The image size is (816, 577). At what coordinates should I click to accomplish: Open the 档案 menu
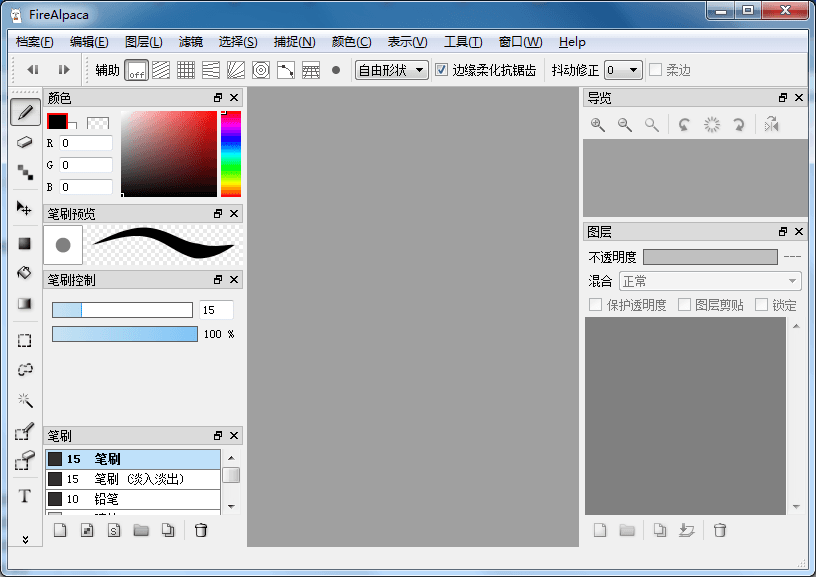34,42
